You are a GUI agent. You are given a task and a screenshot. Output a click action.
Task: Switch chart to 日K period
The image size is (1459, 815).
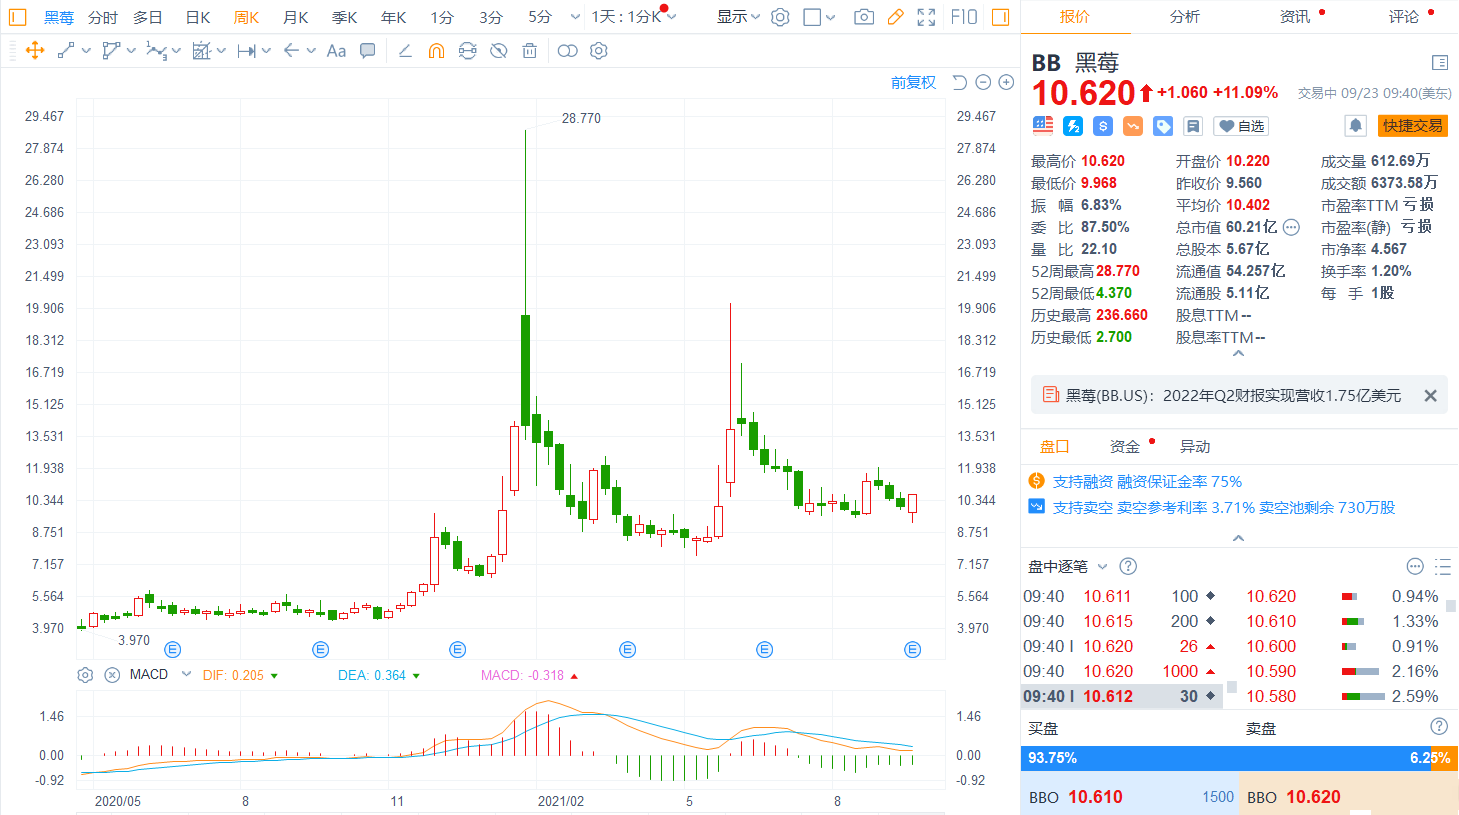point(198,17)
